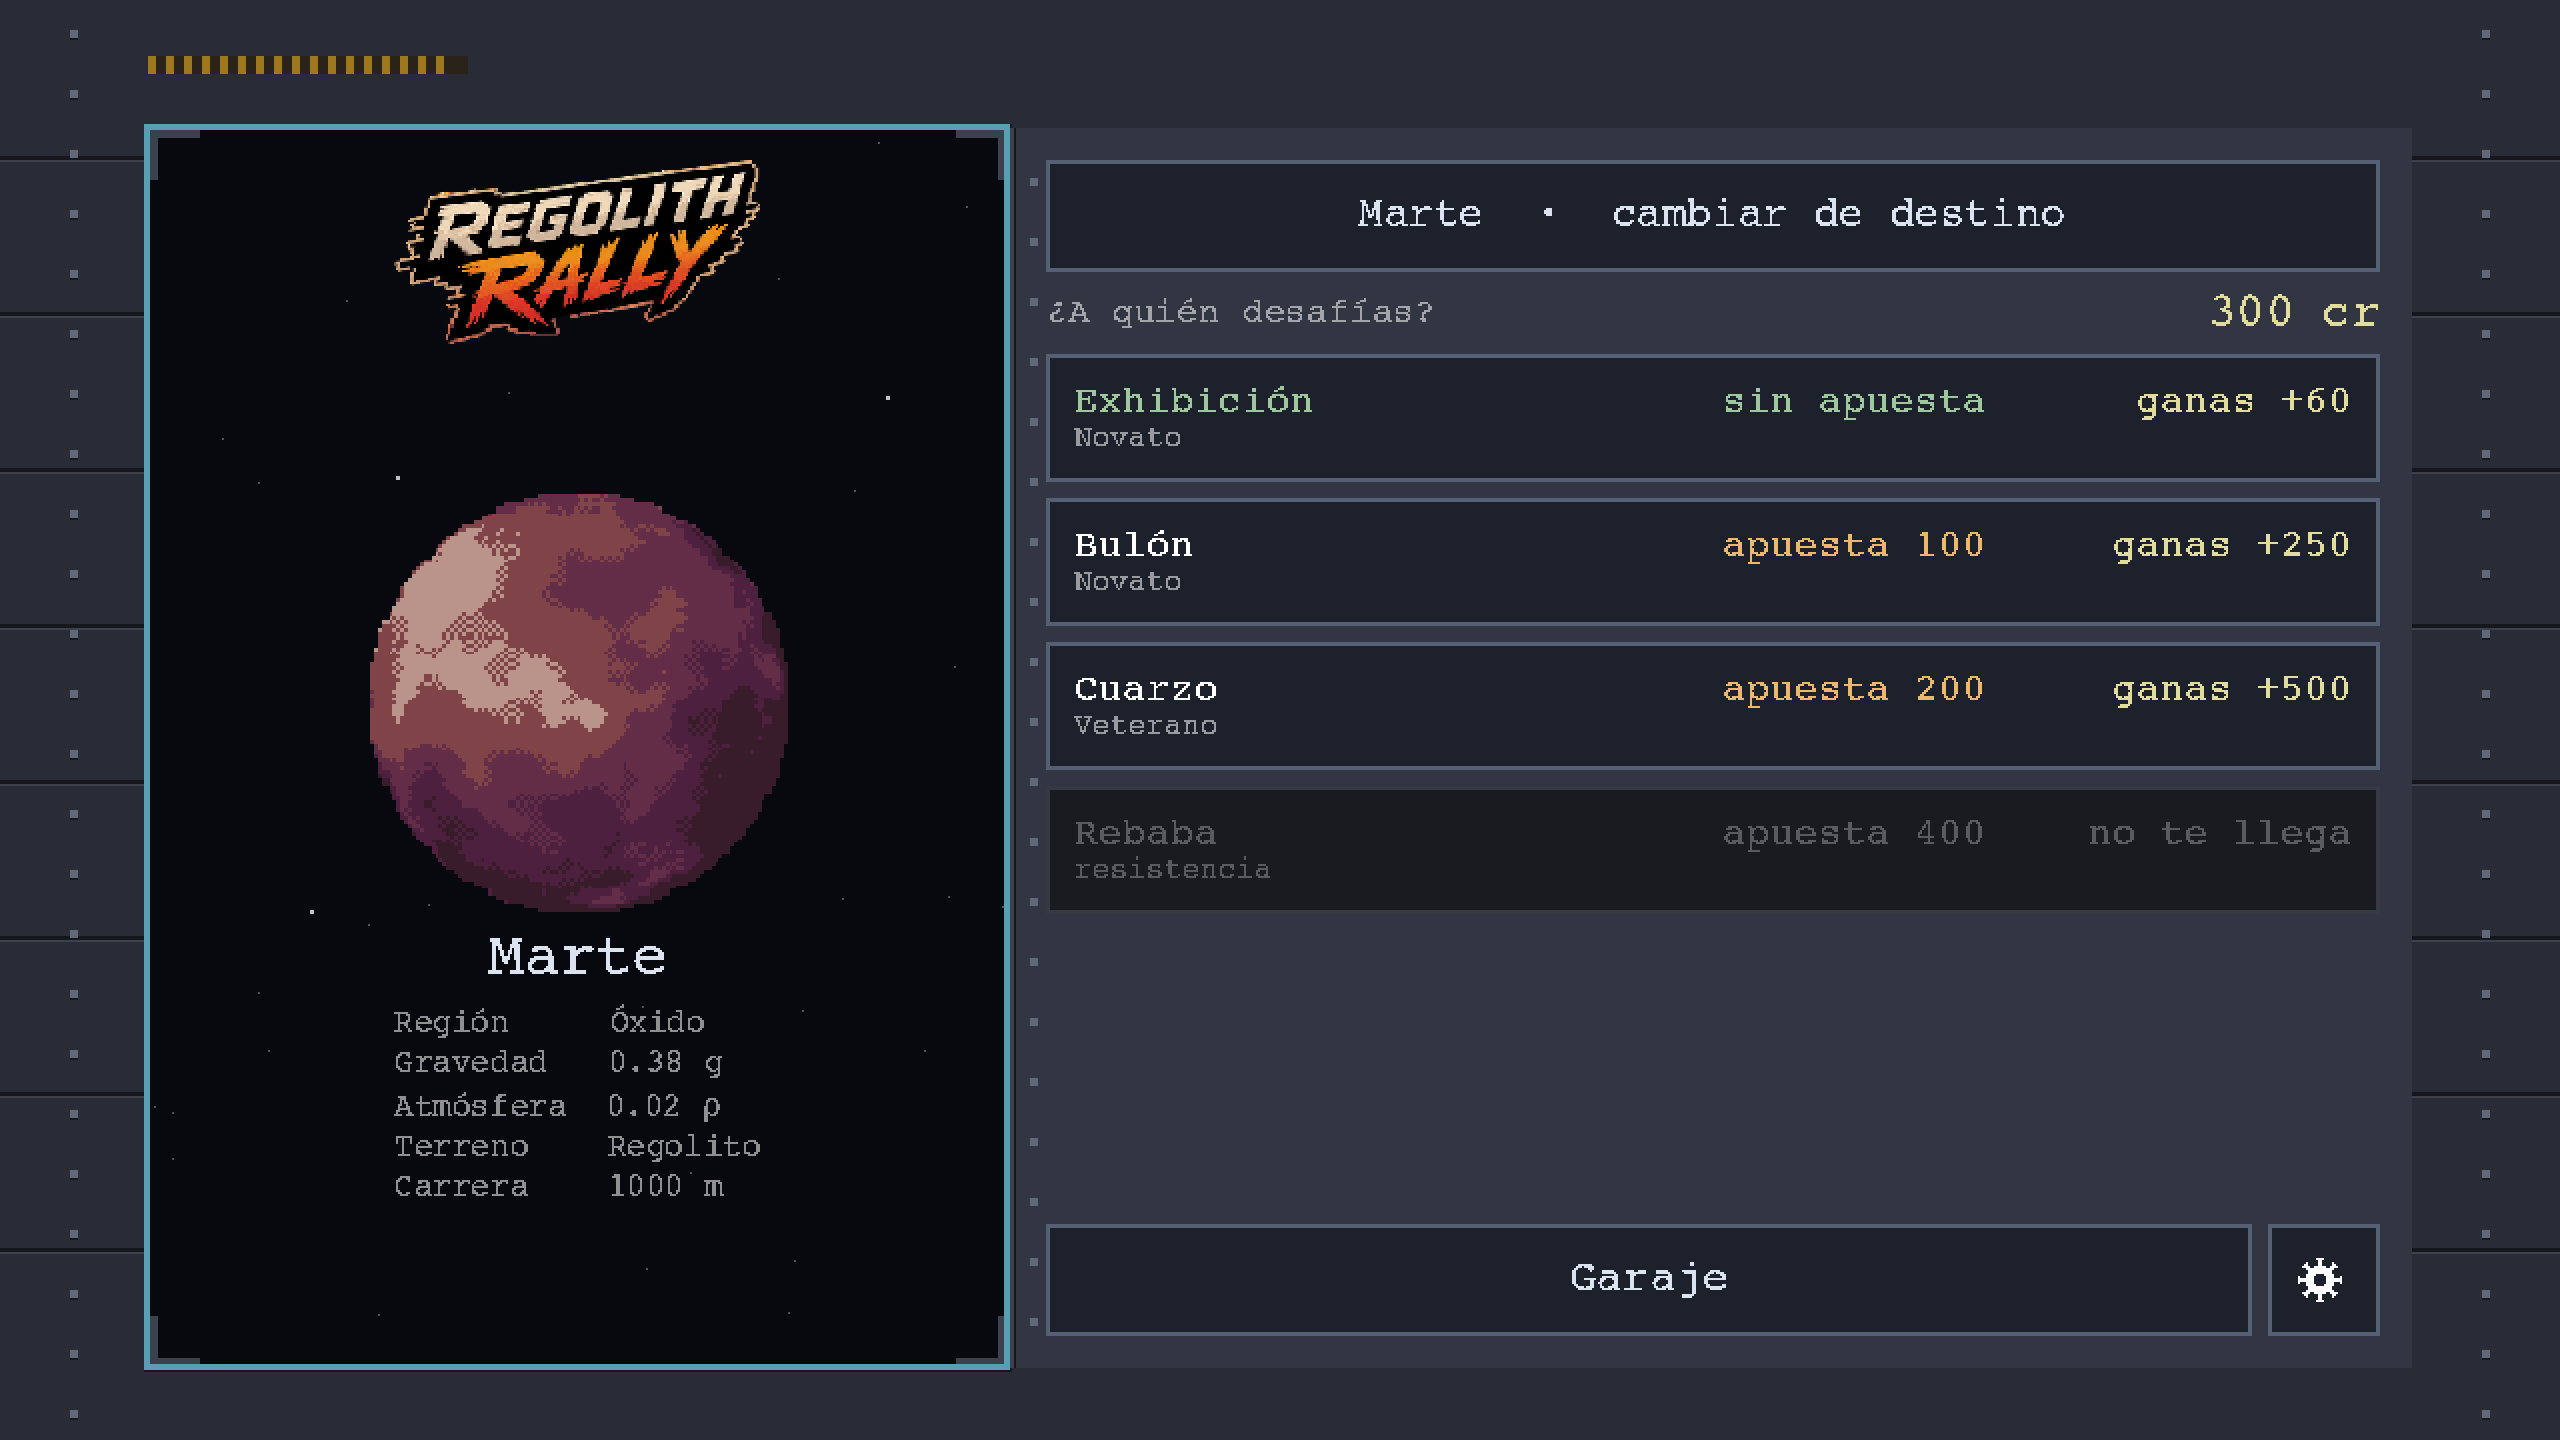
Task: Select the Exhibición race with no bet
Action: pos(1712,418)
